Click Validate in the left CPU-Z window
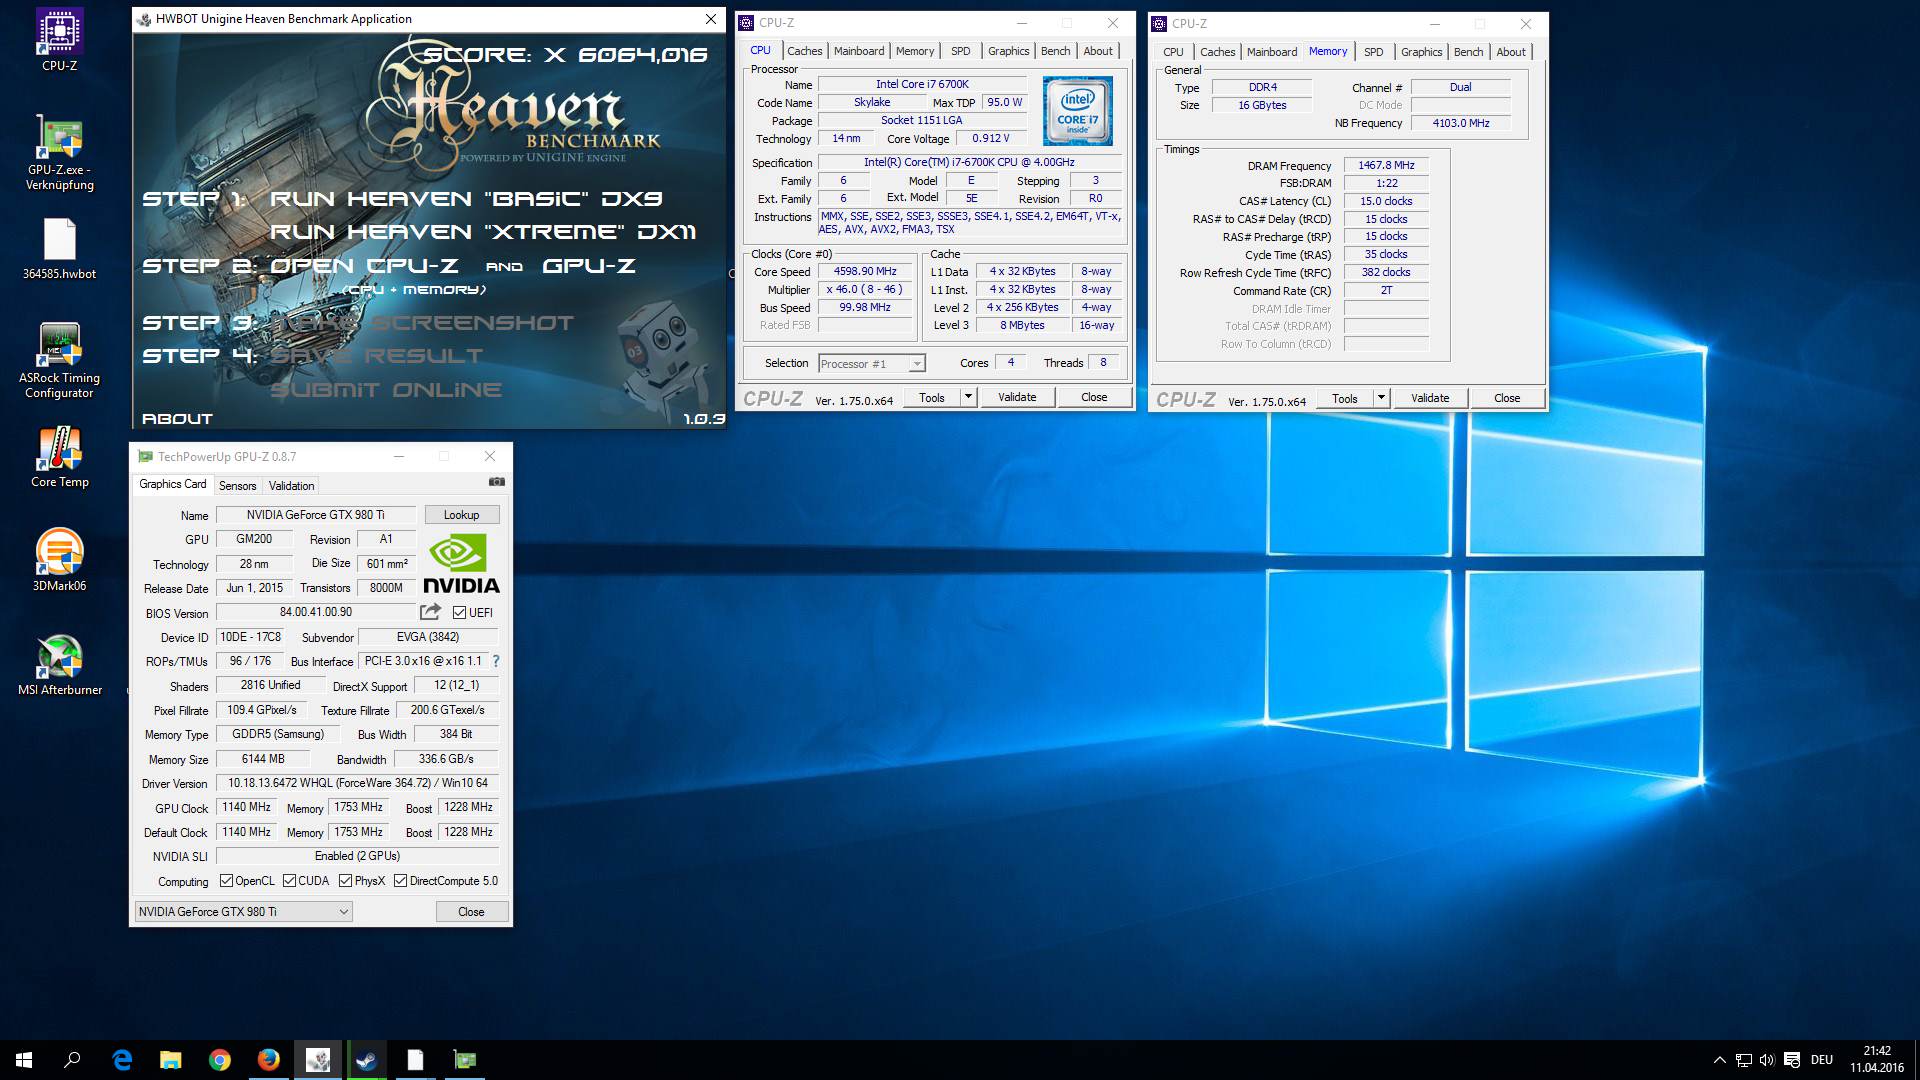The image size is (1920, 1080). point(1017,397)
